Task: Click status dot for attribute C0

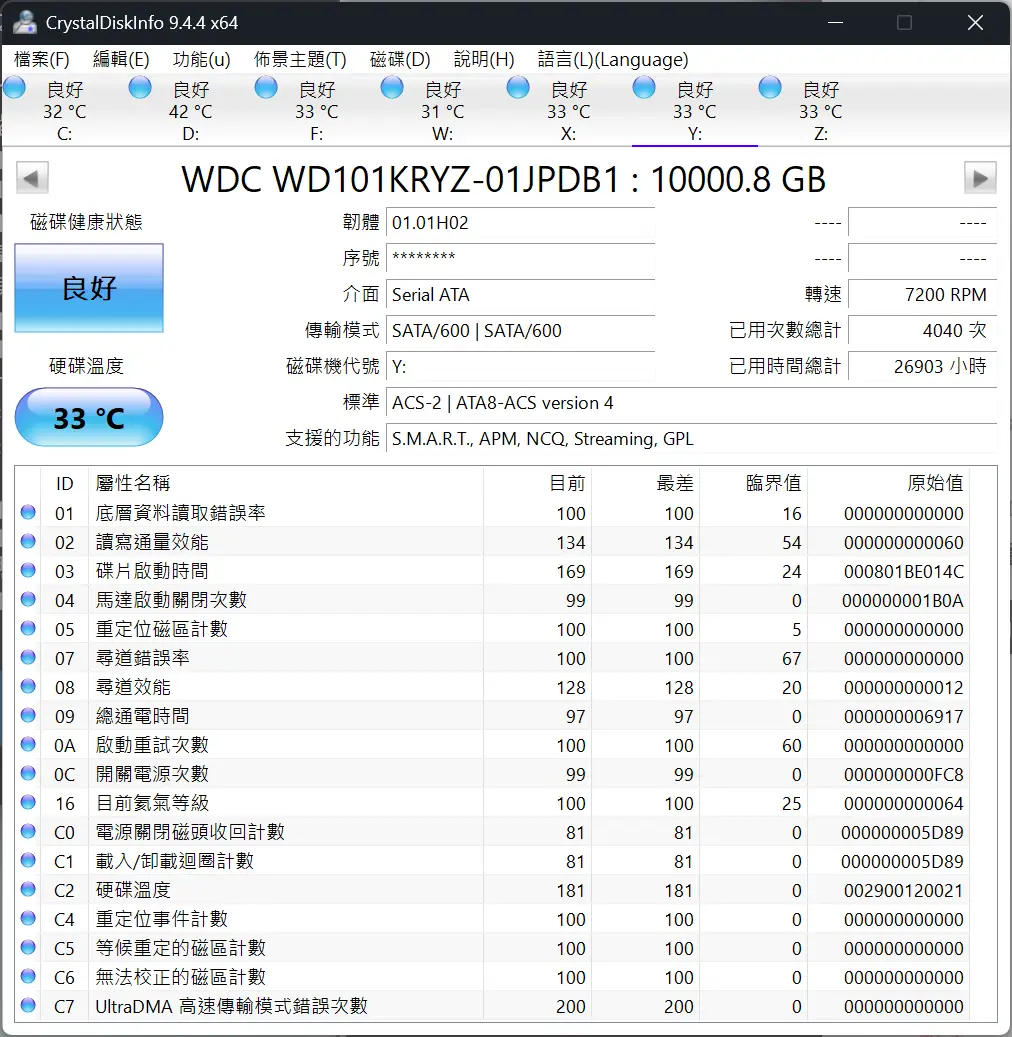Action: 28,831
